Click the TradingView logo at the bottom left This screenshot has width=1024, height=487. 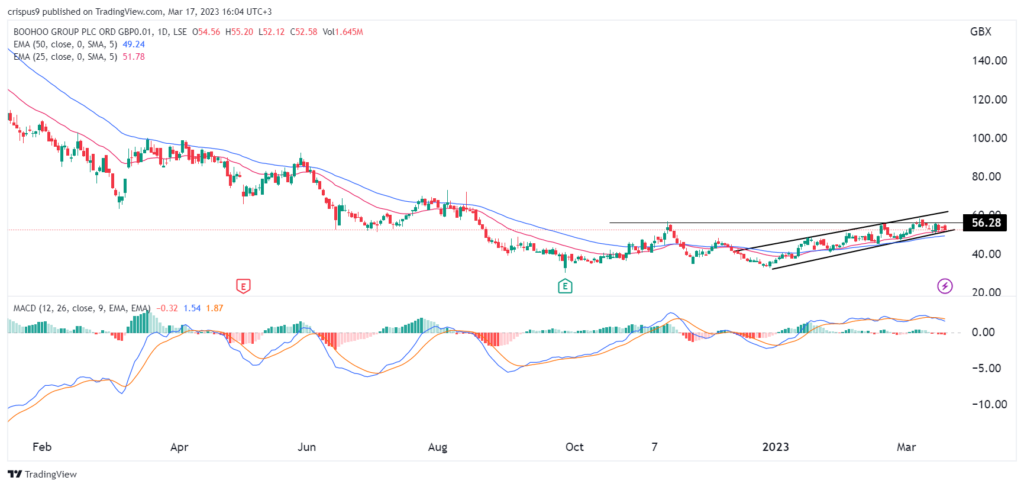(x=42, y=473)
